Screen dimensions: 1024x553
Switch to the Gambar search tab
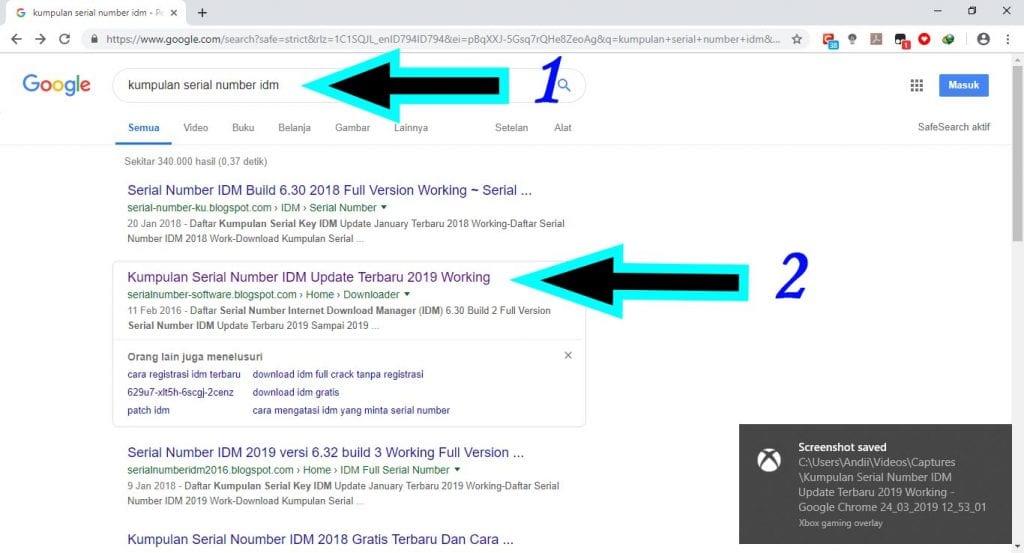[353, 127]
